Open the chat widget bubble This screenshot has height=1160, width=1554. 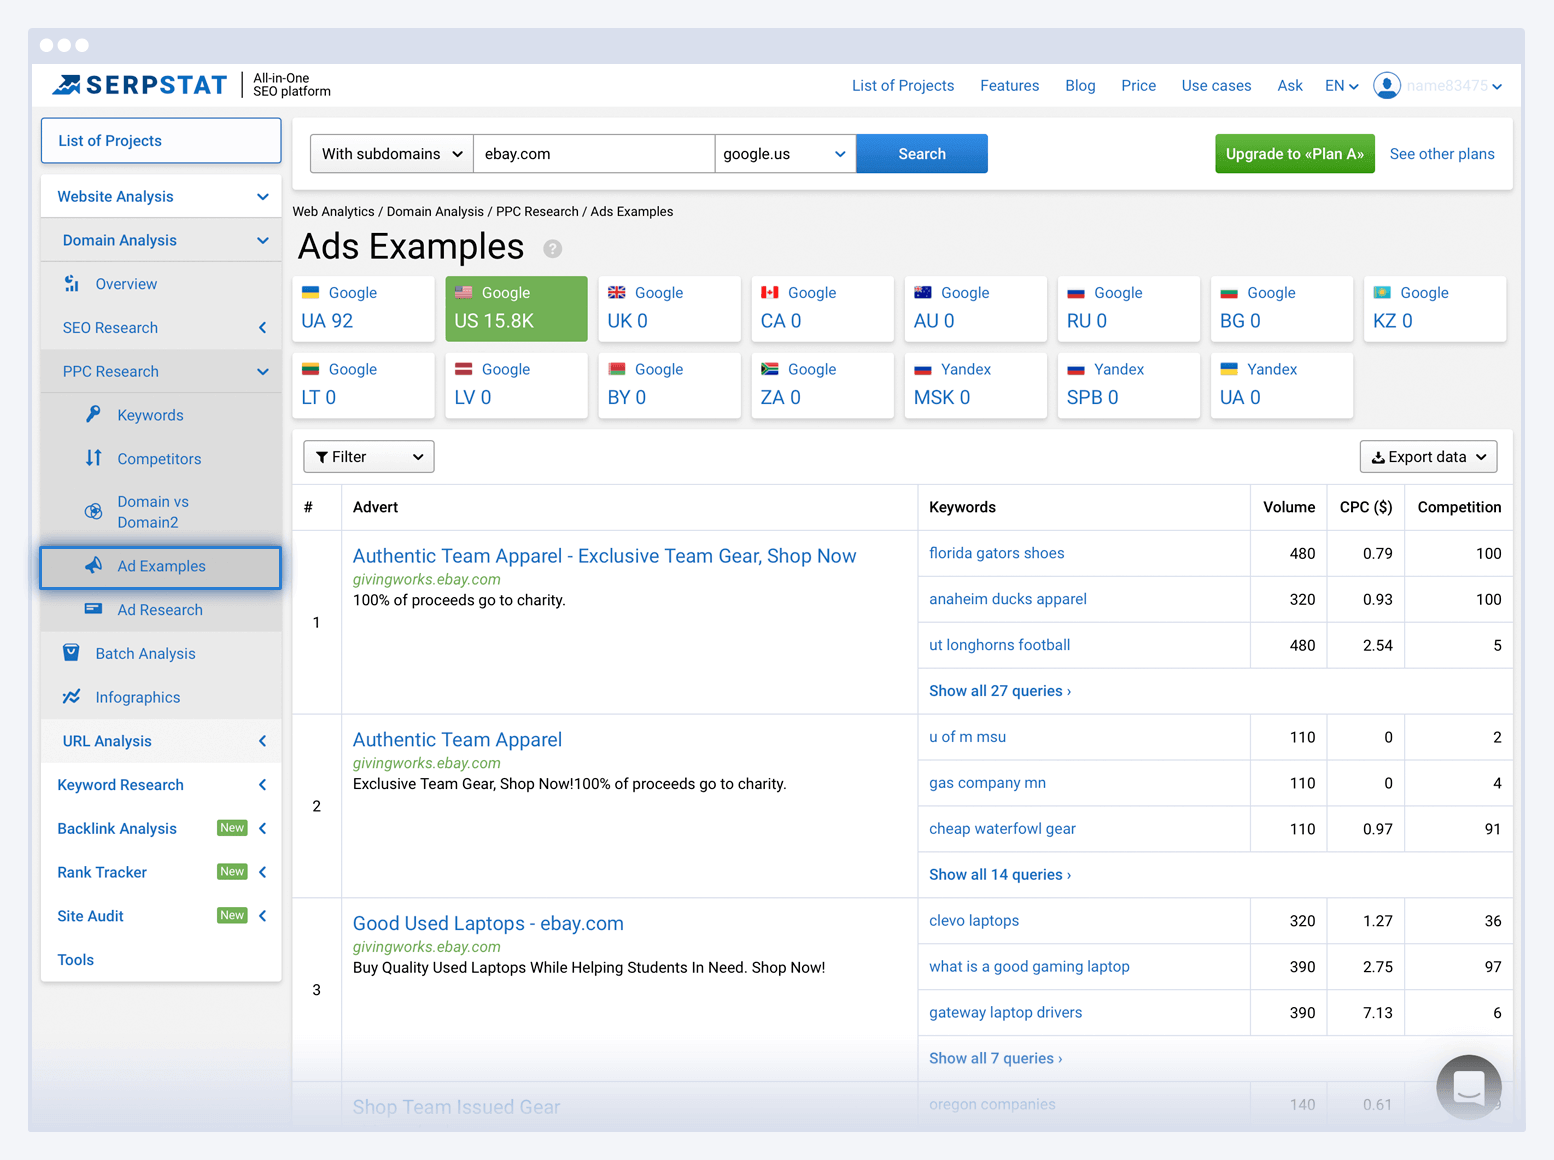tap(1468, 1087)
